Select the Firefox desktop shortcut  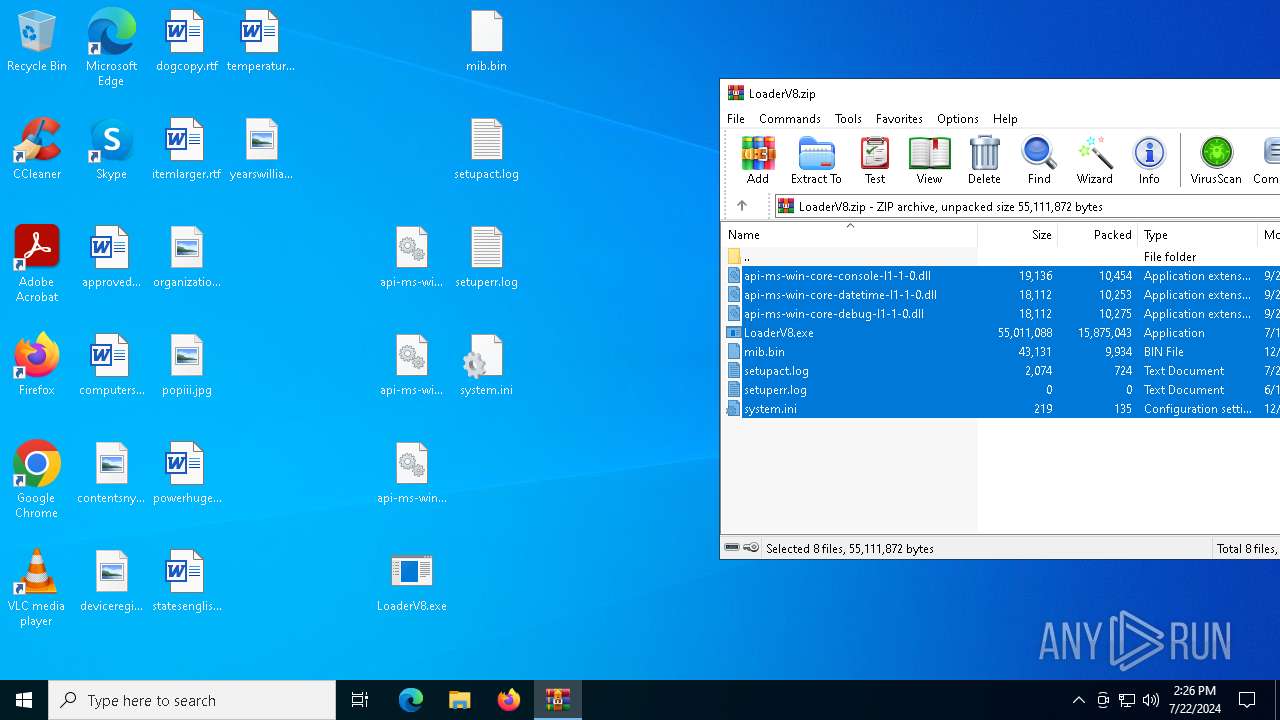(x=37, y=365)
